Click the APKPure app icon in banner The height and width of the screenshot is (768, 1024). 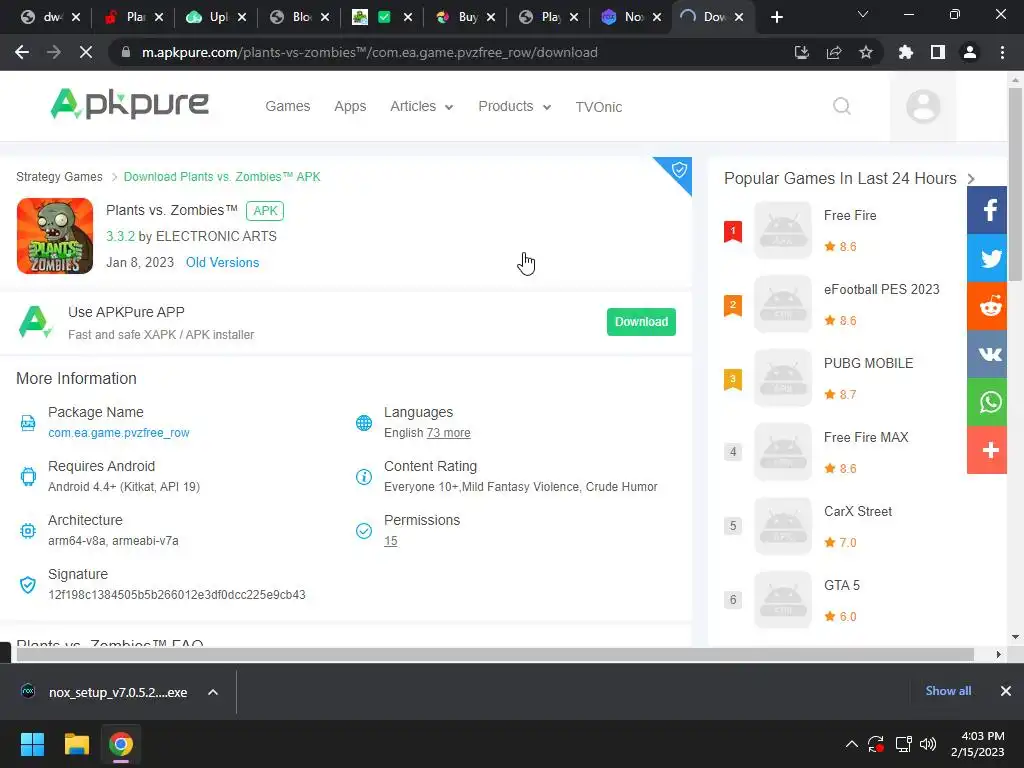[35, 322]
